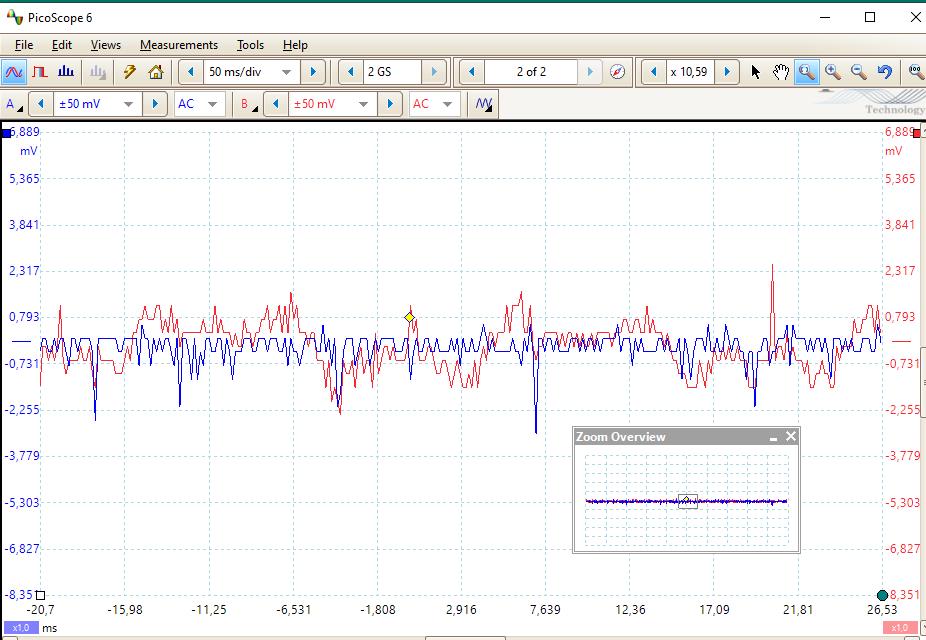This screenshot has height=640, width=926.
Task: Open the Tools menu
Action: (x=250, y=45)
